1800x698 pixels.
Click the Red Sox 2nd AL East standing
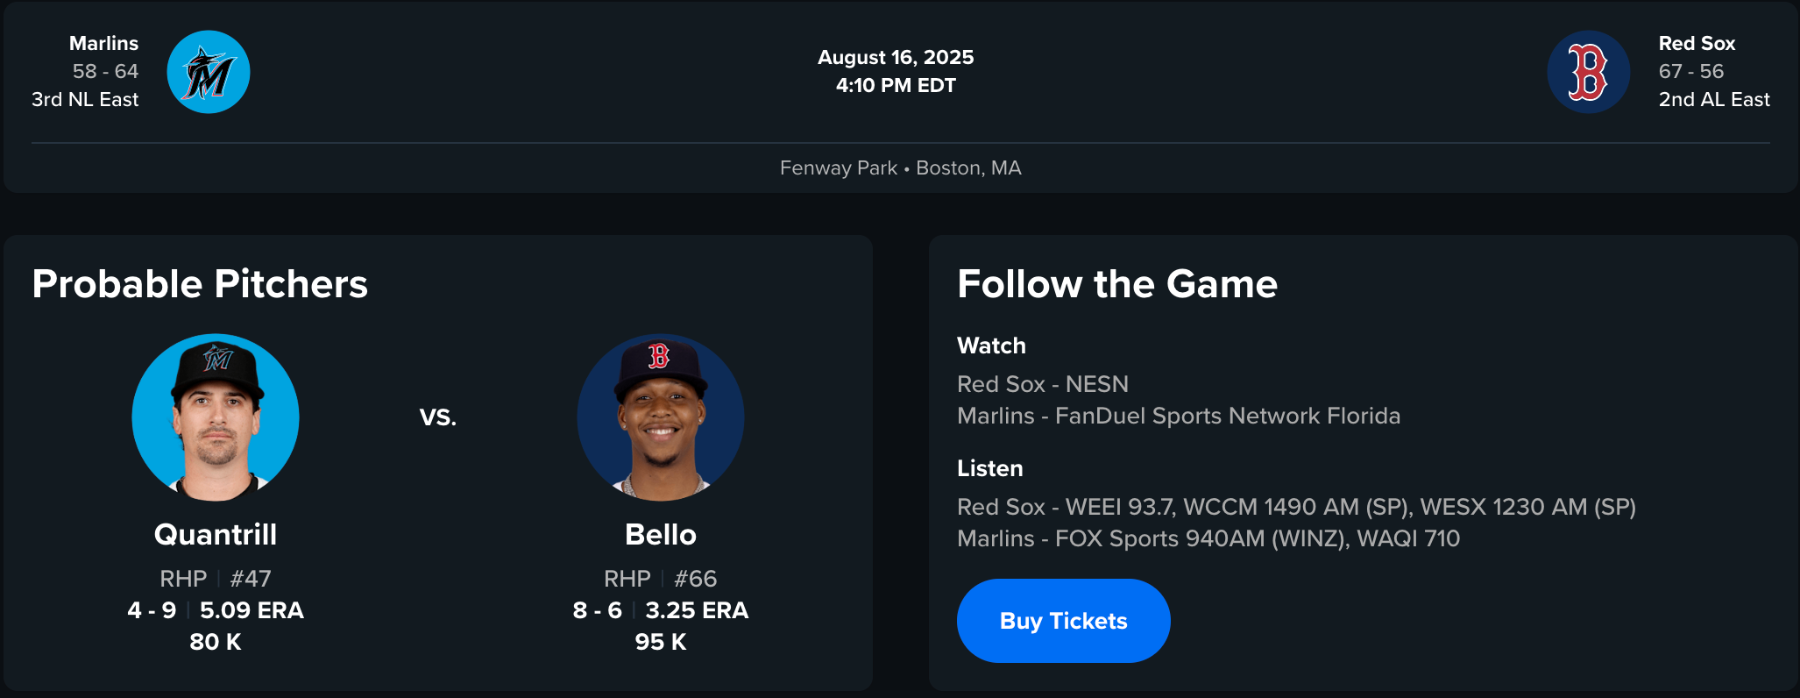pyautogui.click(x=1713, y=99)
